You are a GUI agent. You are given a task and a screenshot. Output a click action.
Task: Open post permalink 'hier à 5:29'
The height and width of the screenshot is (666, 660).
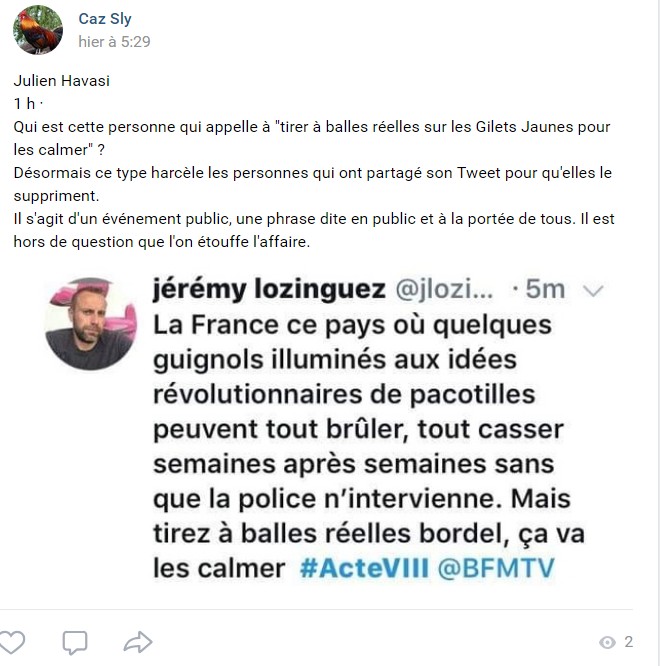coord(114,42)
